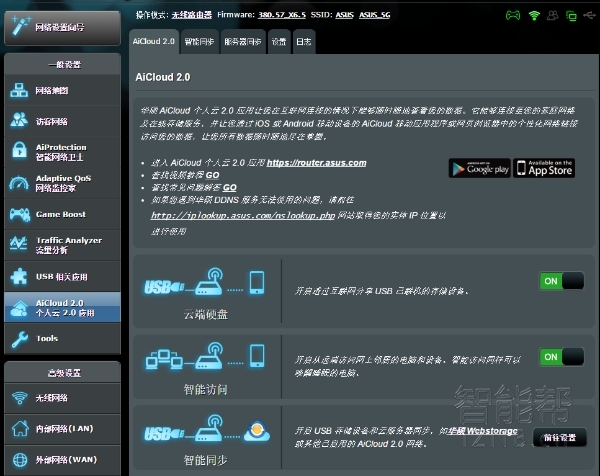Open Traffic Analyzer menu item

pyautogui.click(x=63, y=245)
